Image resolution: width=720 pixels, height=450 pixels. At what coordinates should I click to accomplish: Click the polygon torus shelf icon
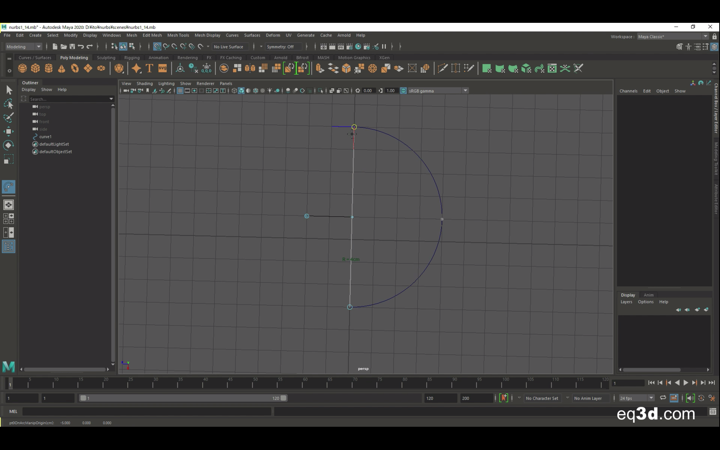pos(74,69)
